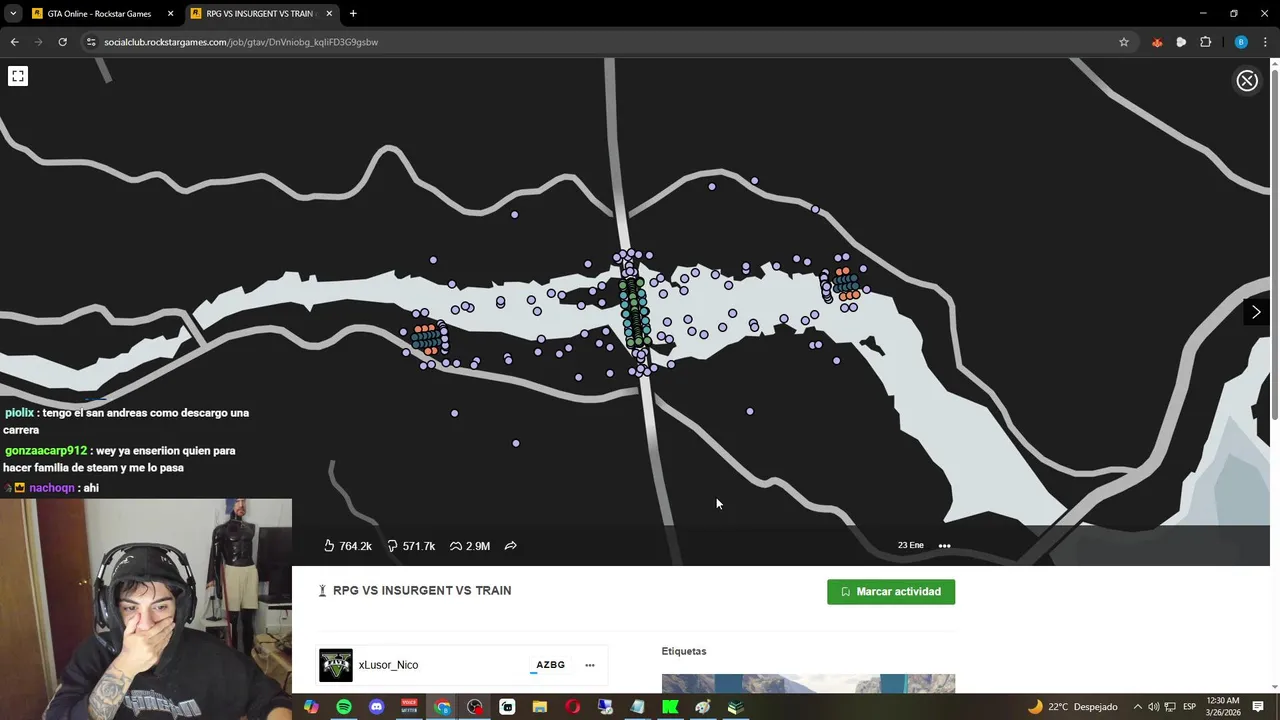Click the AZBG crew tag
This screenshot has height=720, width=1280.
click(x=550, y=665)
